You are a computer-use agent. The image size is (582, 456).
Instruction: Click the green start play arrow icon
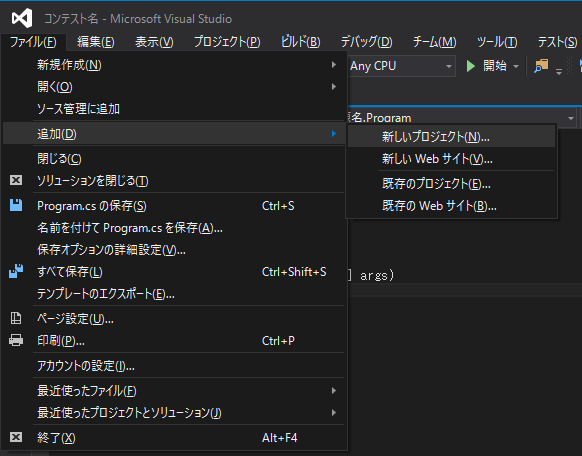[471, 66]
